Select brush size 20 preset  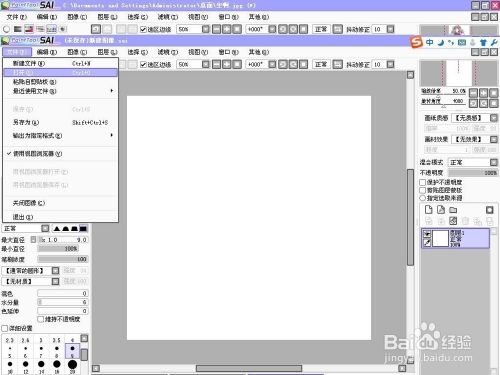tap(72, 366)
